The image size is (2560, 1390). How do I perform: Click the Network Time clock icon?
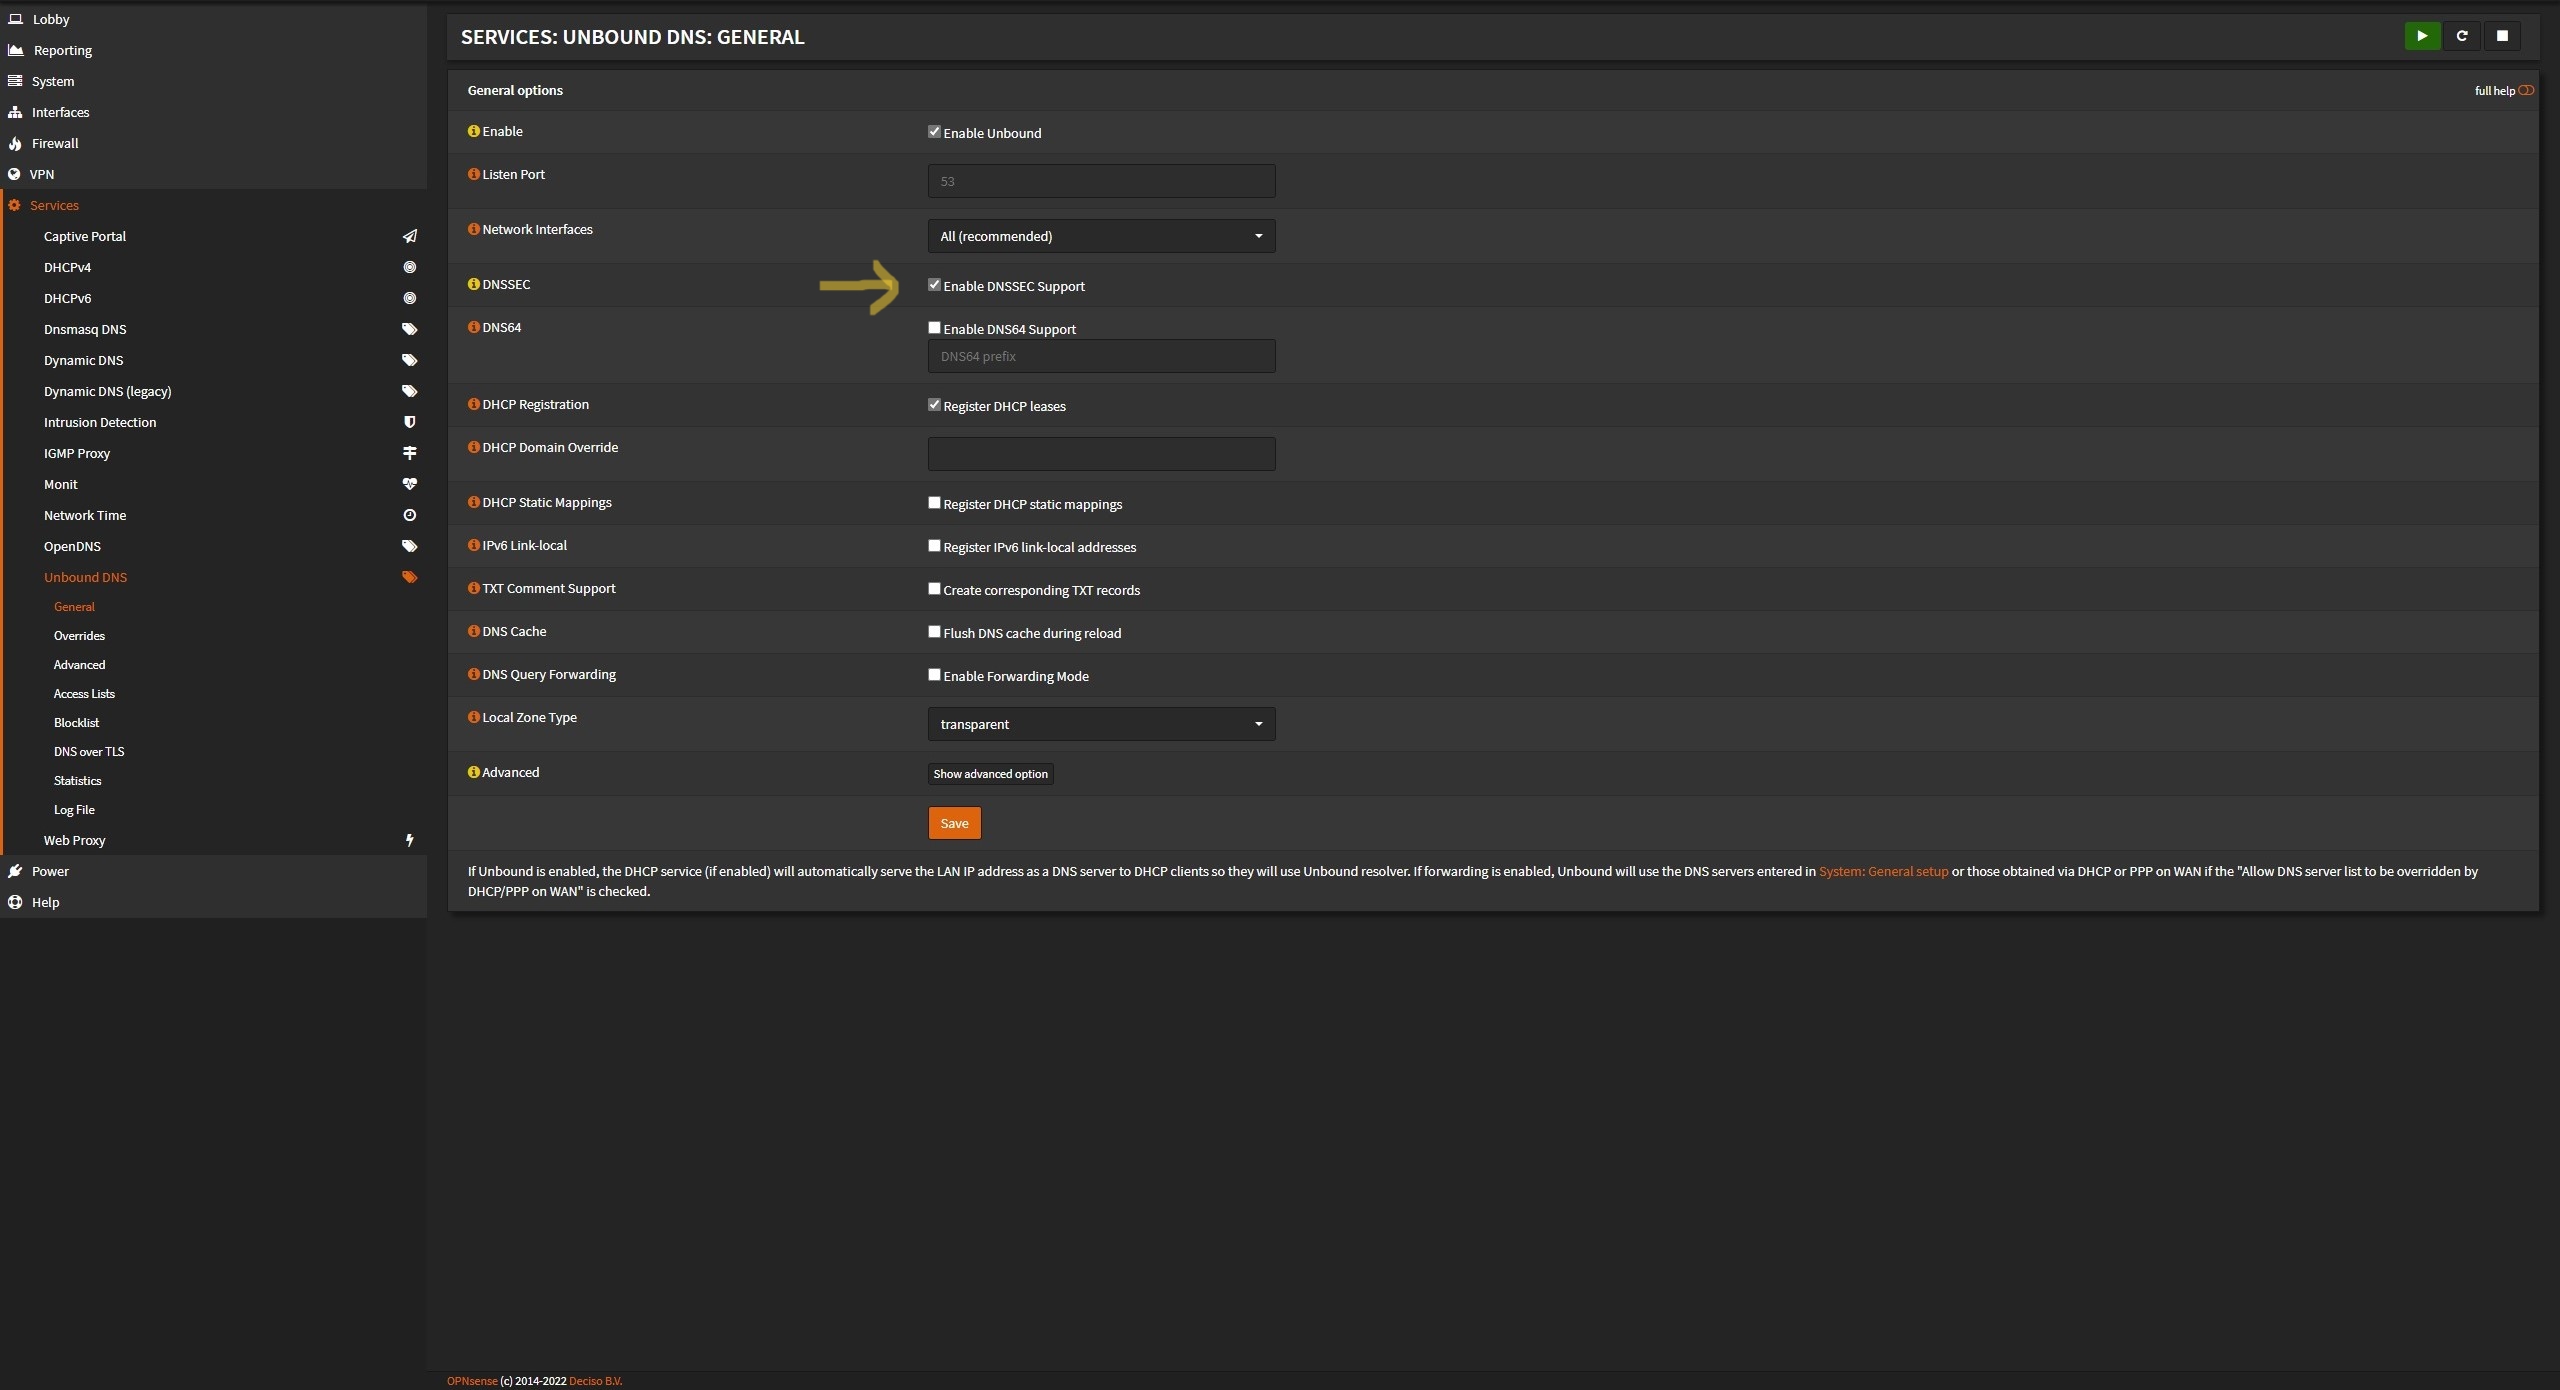pyautogui.click(x=409, y=515)
